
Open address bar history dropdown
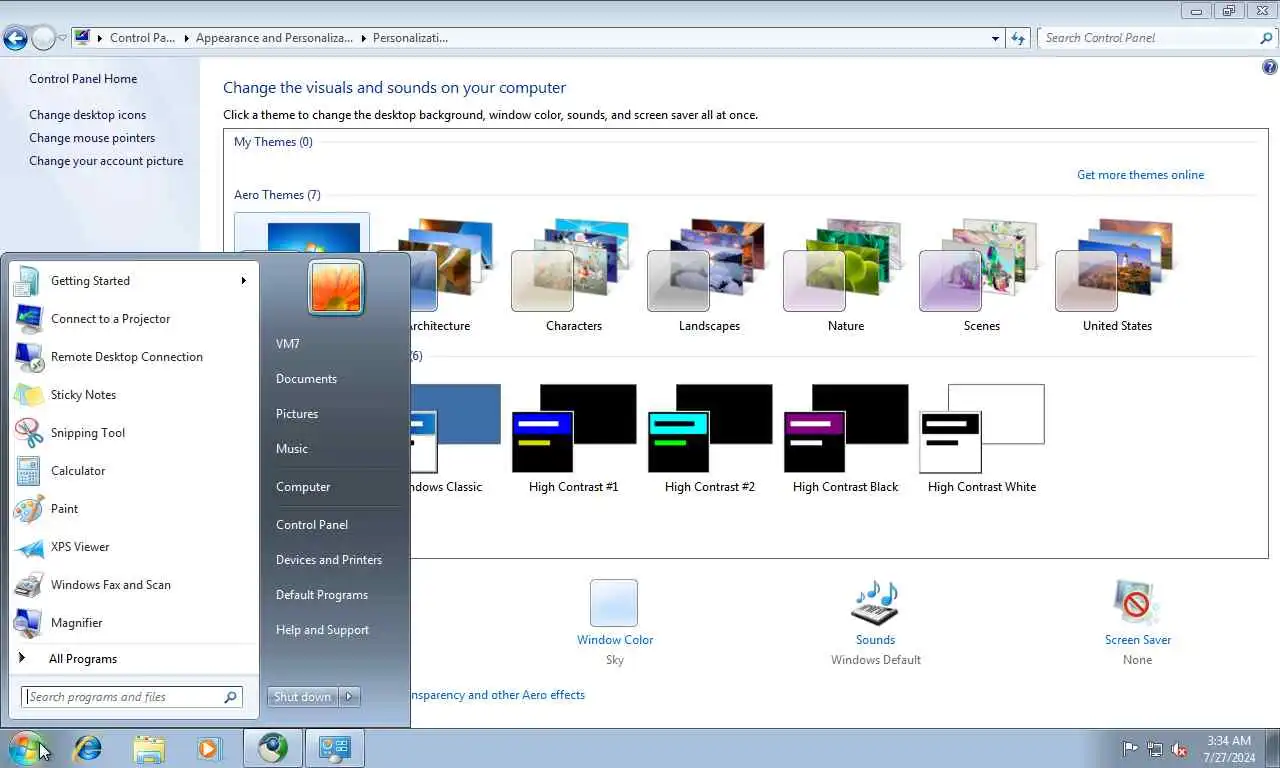[x=995, y=38]
